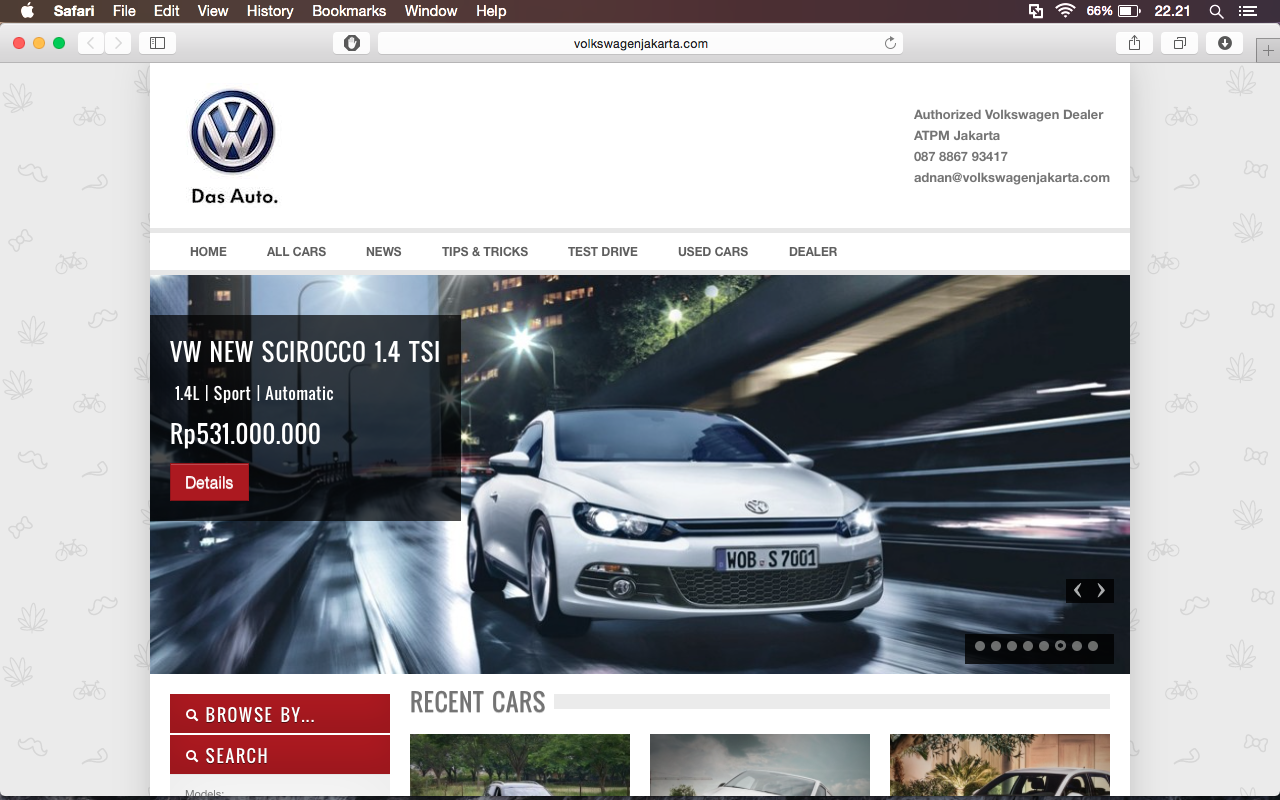Image resolution: width=1280 pixels, height=800 pixels.
Task: Go to previous slide arrow on carousel
Action: coord(1078,590)
